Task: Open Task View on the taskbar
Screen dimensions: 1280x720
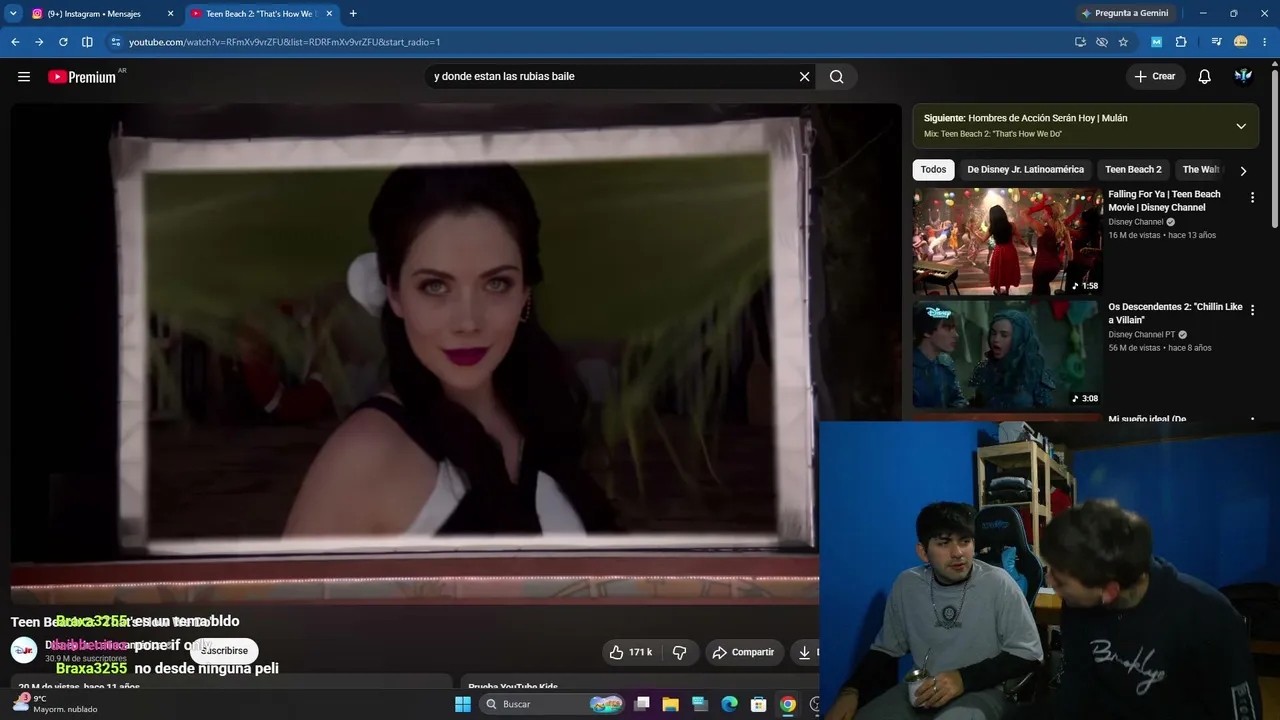Action: [642, 704]
